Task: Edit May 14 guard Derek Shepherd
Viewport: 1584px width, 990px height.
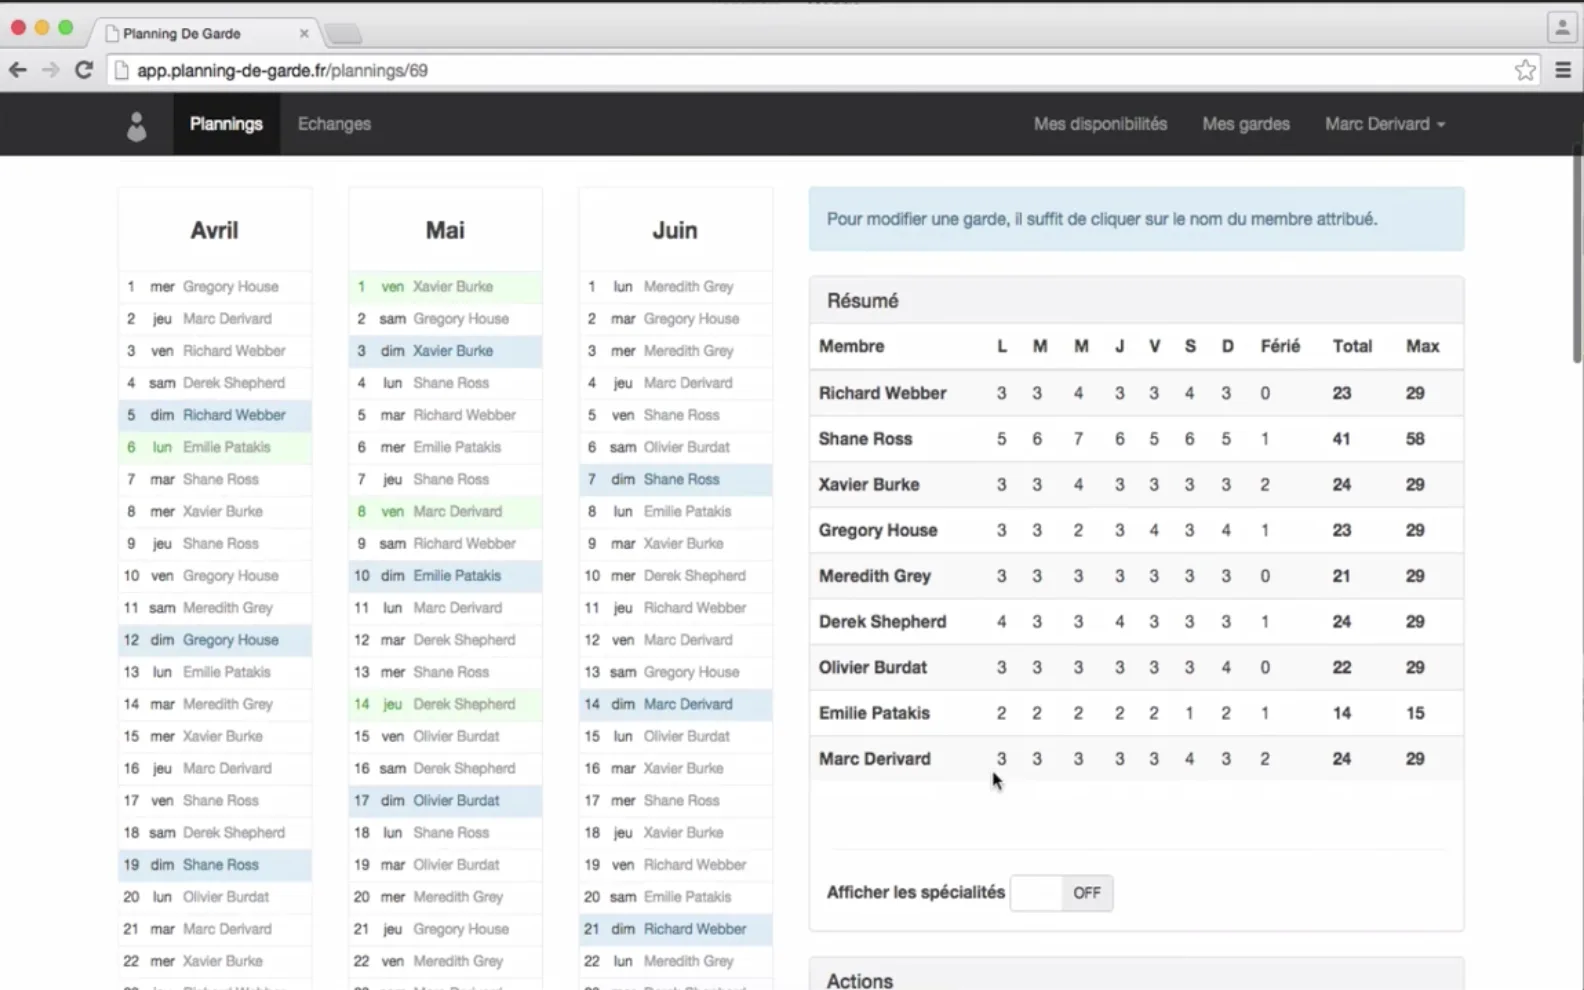Action: (x=464, y=704)
